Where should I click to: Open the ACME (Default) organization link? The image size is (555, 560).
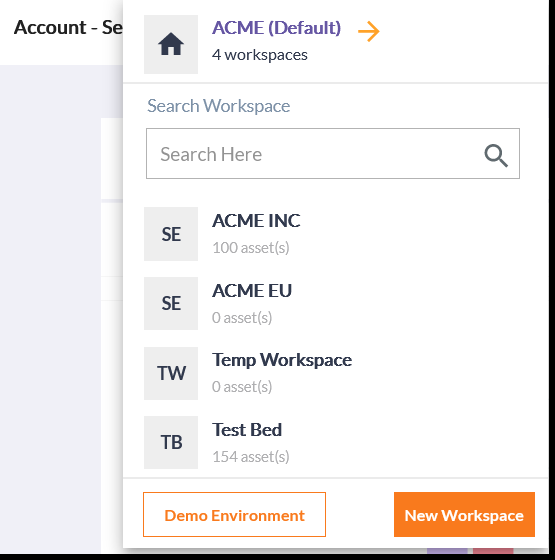pyautogui.click(x=276, y=28)
